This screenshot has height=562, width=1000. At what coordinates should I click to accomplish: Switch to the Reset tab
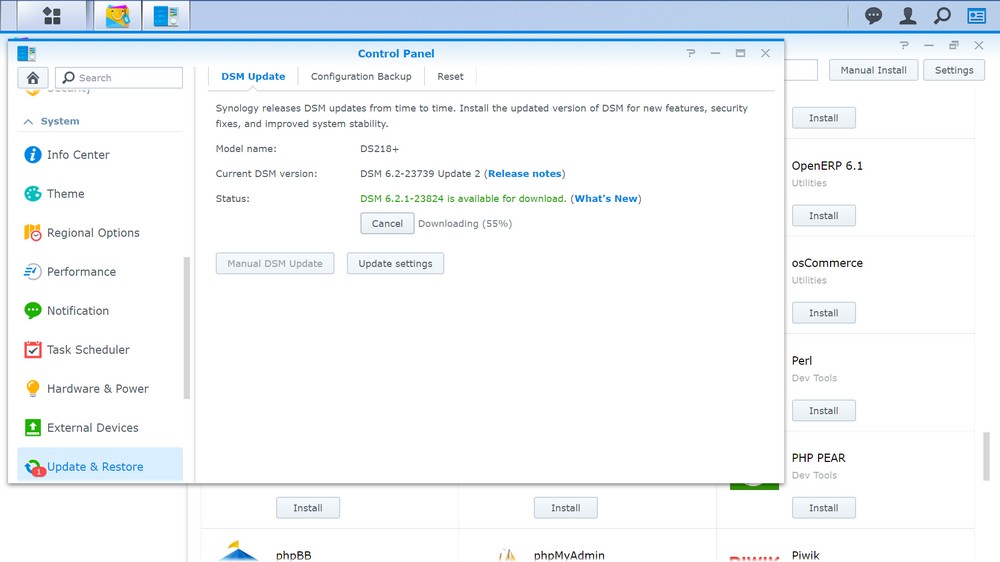pos(450,77)
